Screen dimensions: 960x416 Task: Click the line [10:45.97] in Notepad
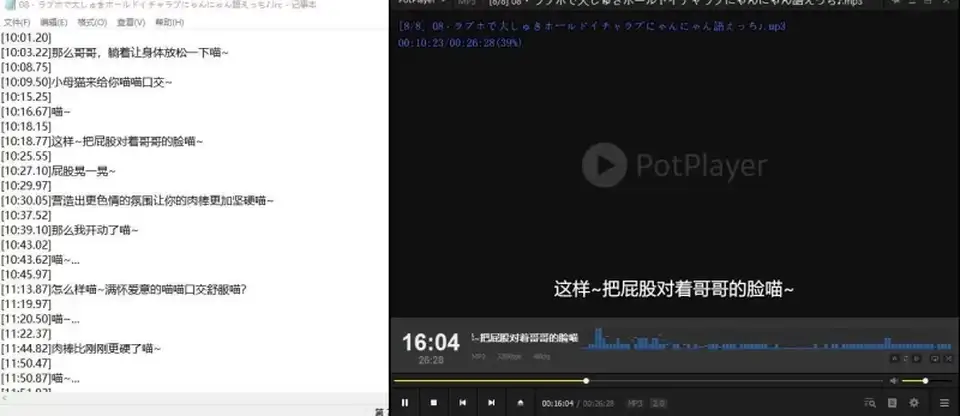[x=26, y=274]
